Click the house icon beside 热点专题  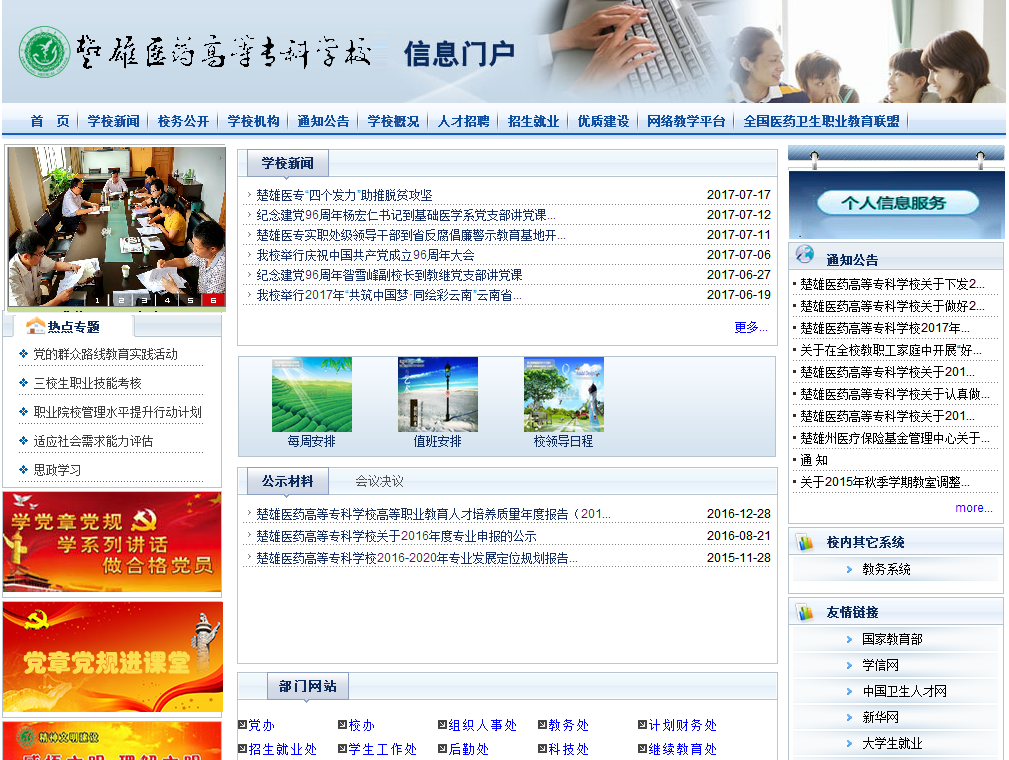(36, 326)
